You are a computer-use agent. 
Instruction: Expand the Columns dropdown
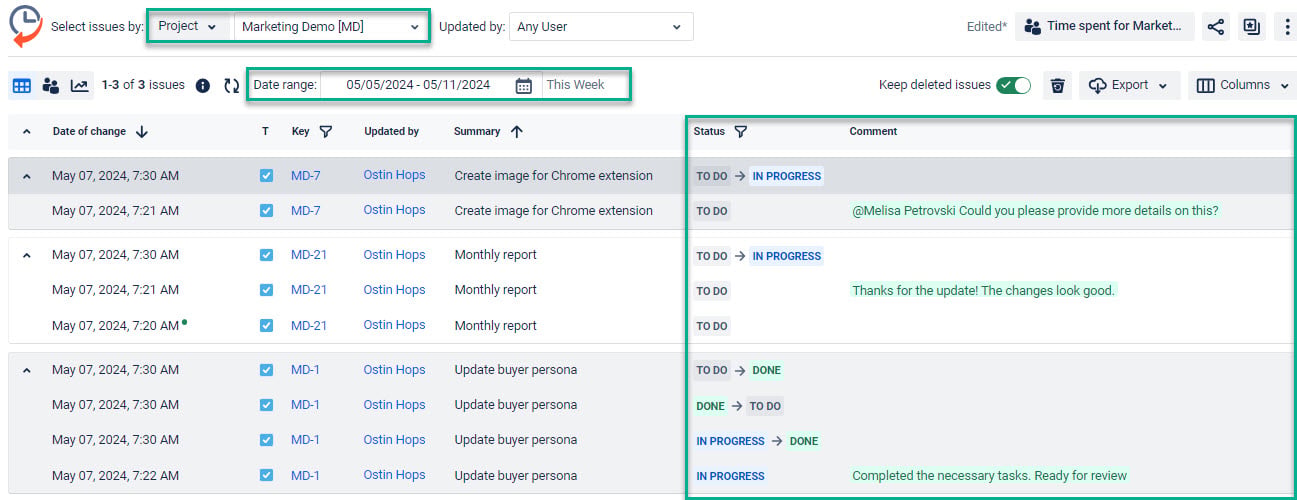click(1242, 86)
